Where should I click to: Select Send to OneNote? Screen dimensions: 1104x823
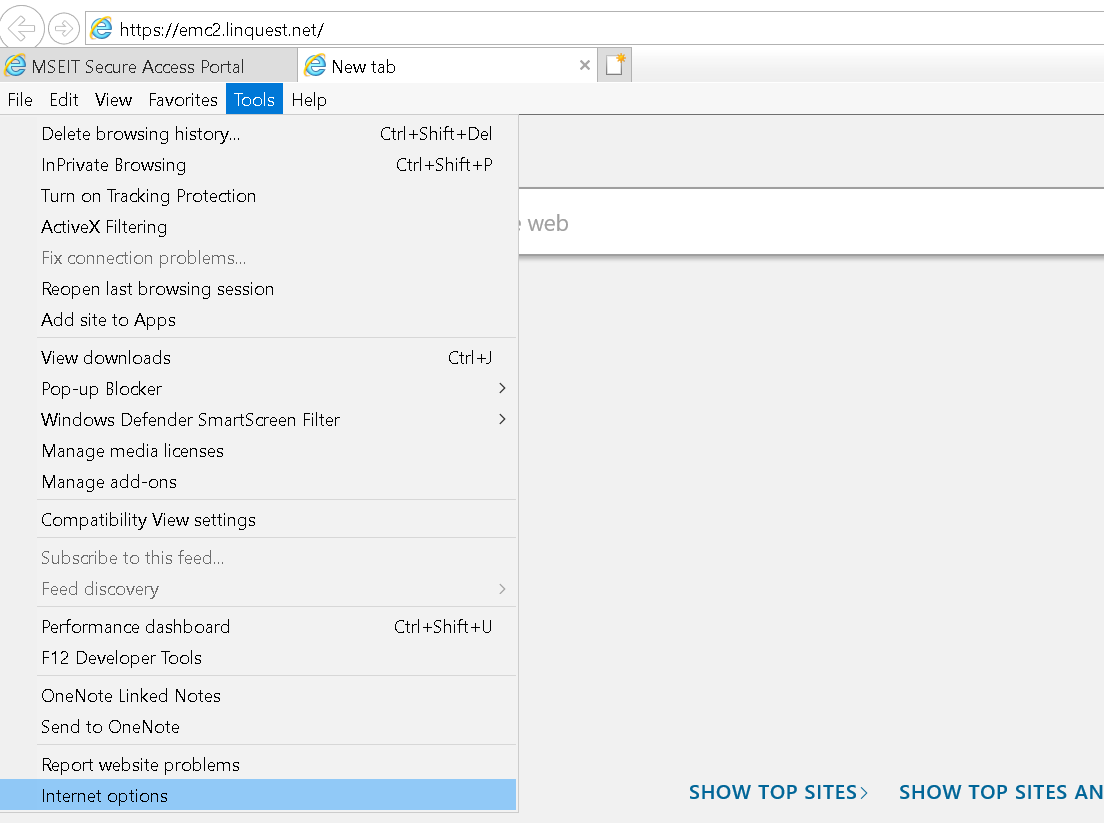[258, 727]
